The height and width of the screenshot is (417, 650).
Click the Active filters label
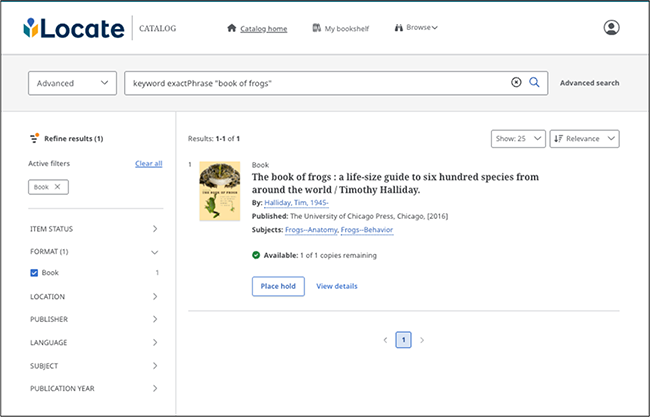[49, 163]
